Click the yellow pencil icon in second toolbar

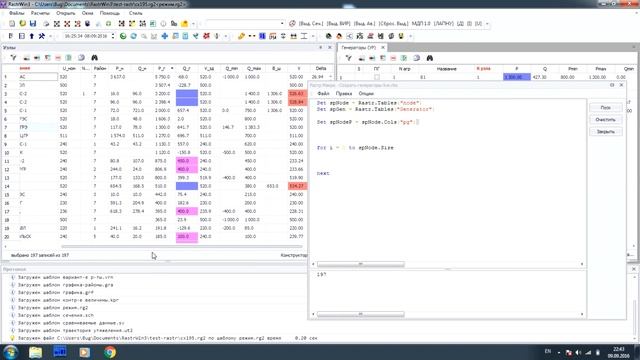coord(241,36)
